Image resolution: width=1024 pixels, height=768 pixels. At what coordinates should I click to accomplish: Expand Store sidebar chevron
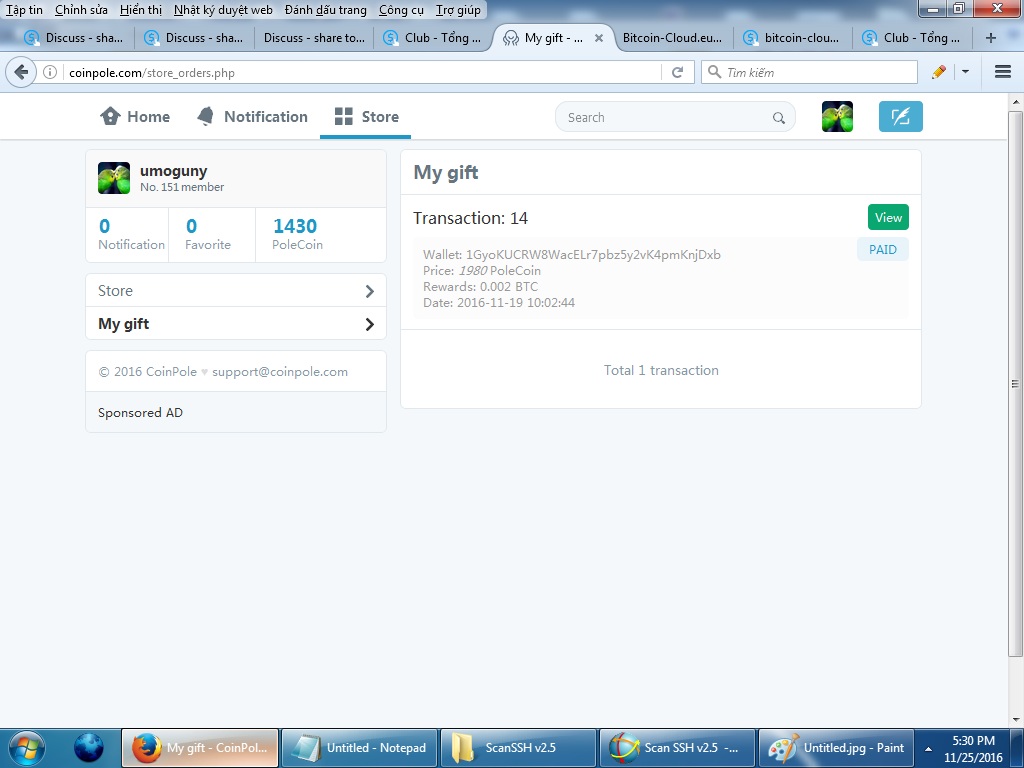[370, 291]
